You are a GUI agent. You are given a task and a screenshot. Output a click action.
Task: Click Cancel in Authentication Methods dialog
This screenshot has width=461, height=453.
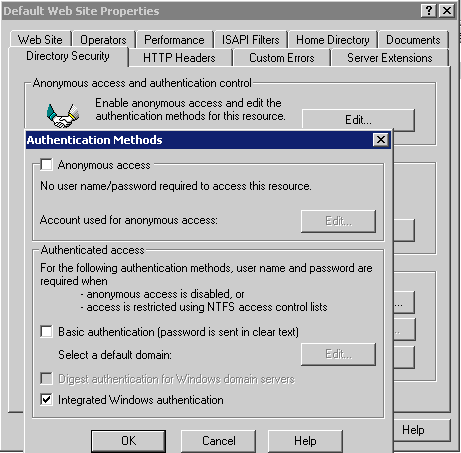point(219,441)
